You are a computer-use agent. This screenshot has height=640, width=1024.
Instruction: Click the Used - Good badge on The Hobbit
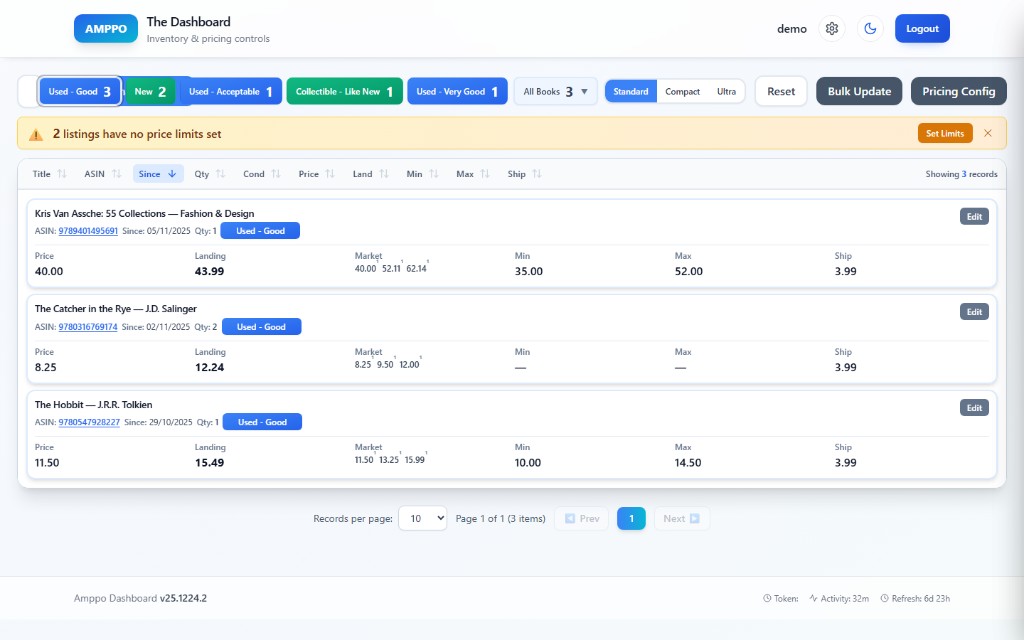[x=262, y=422]
